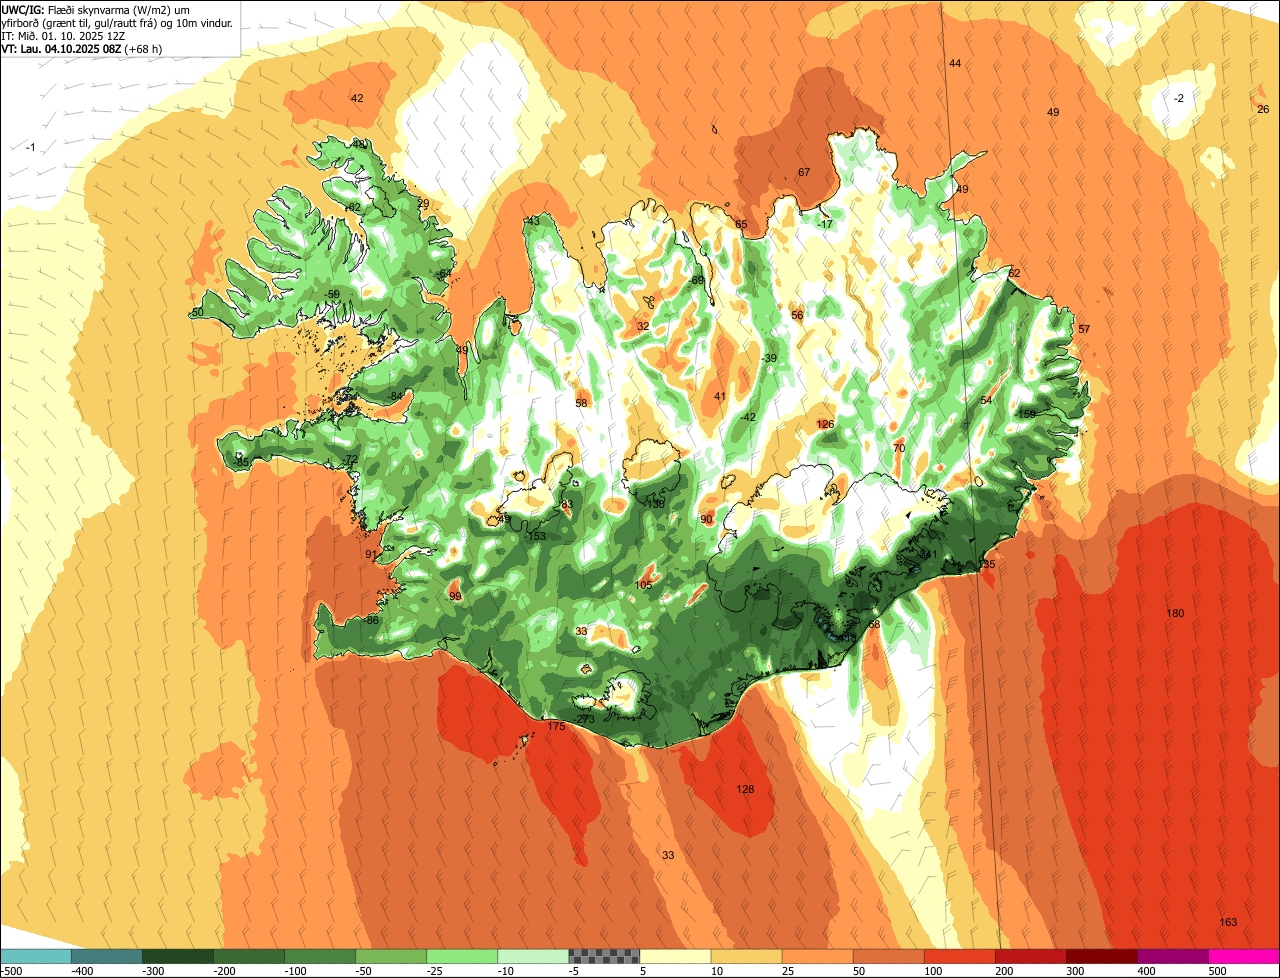Click the map value '126'
This screenshot has width=1280, height=978.
825,424
